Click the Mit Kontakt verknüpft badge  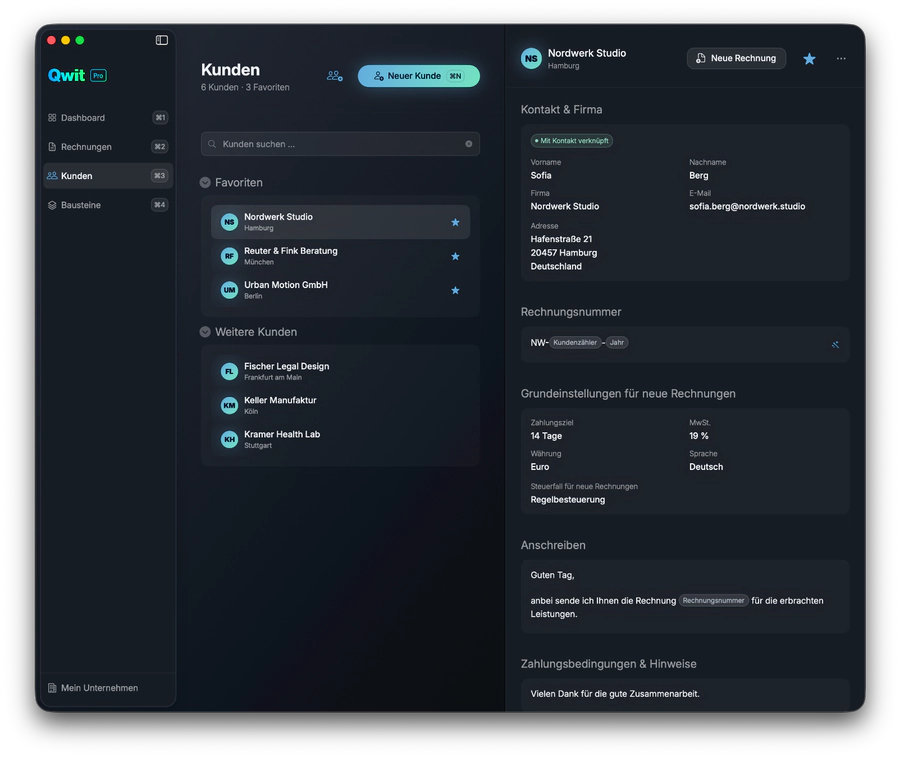click(572, 141)
